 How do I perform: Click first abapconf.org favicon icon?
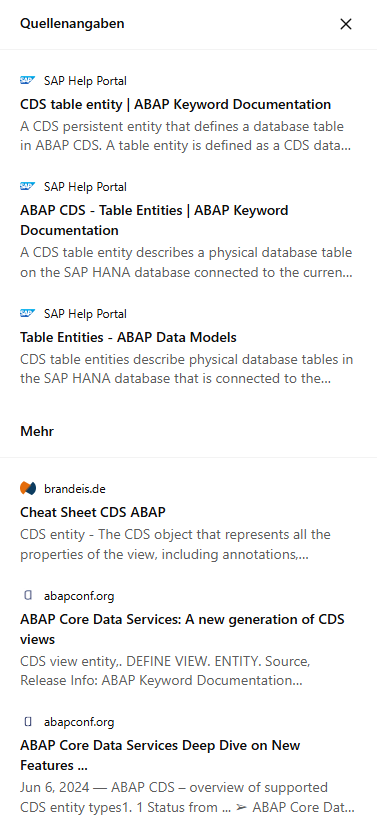tap(28, 595)
